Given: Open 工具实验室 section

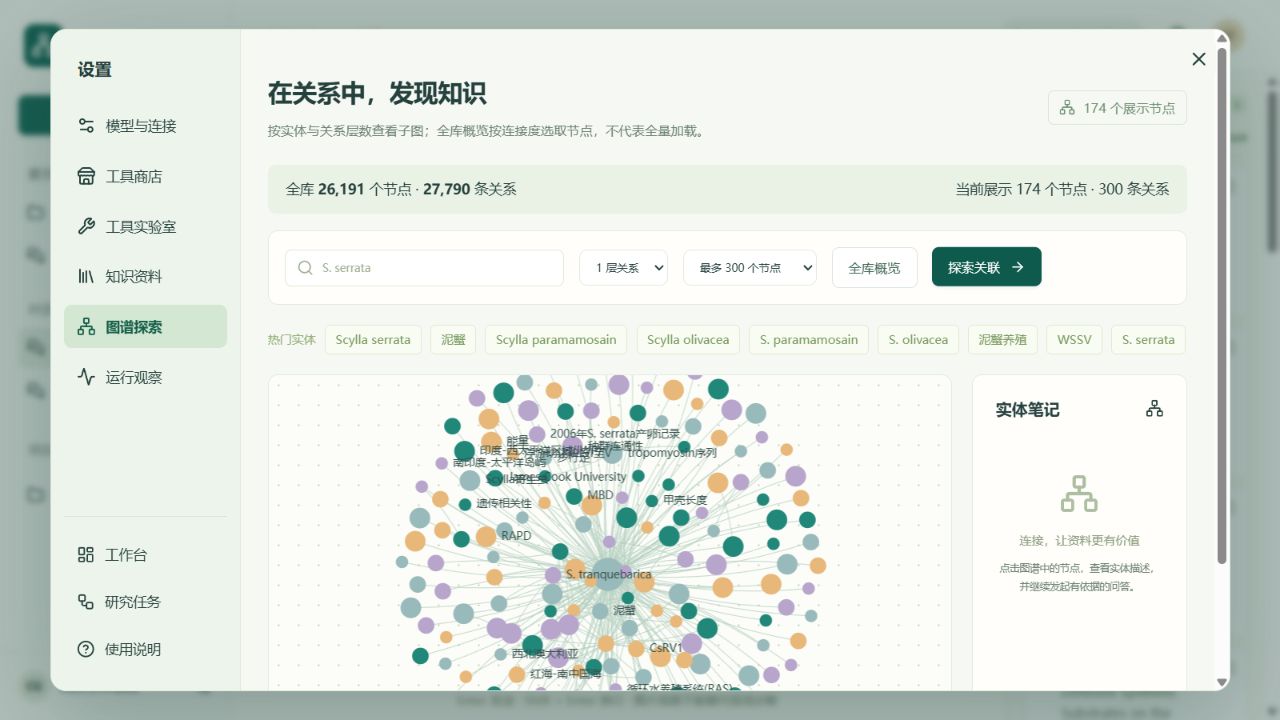Looking at the screenshot, I should pos(145,226).
